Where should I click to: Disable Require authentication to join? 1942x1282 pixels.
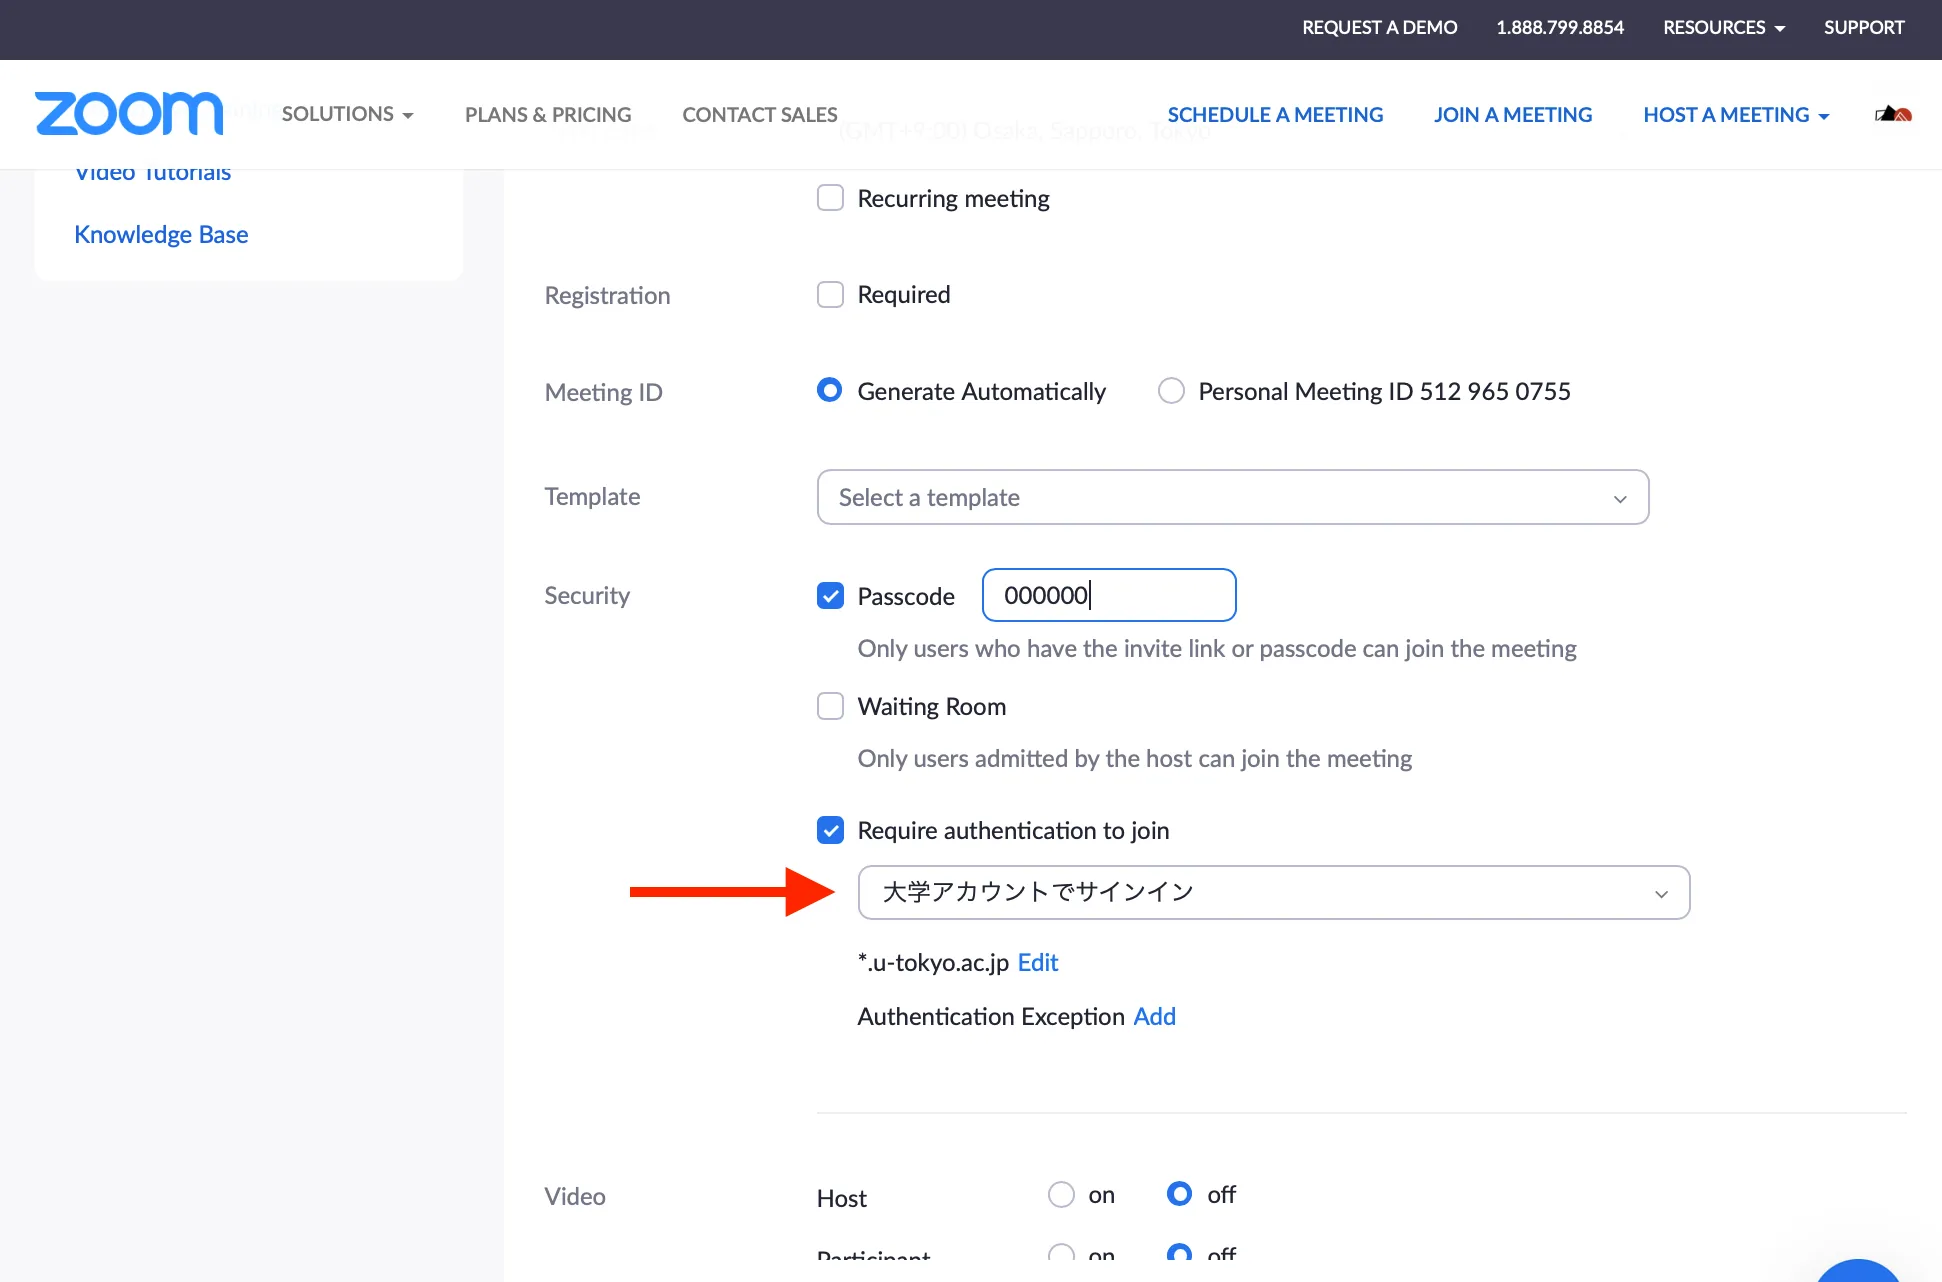tap(830, 830)
